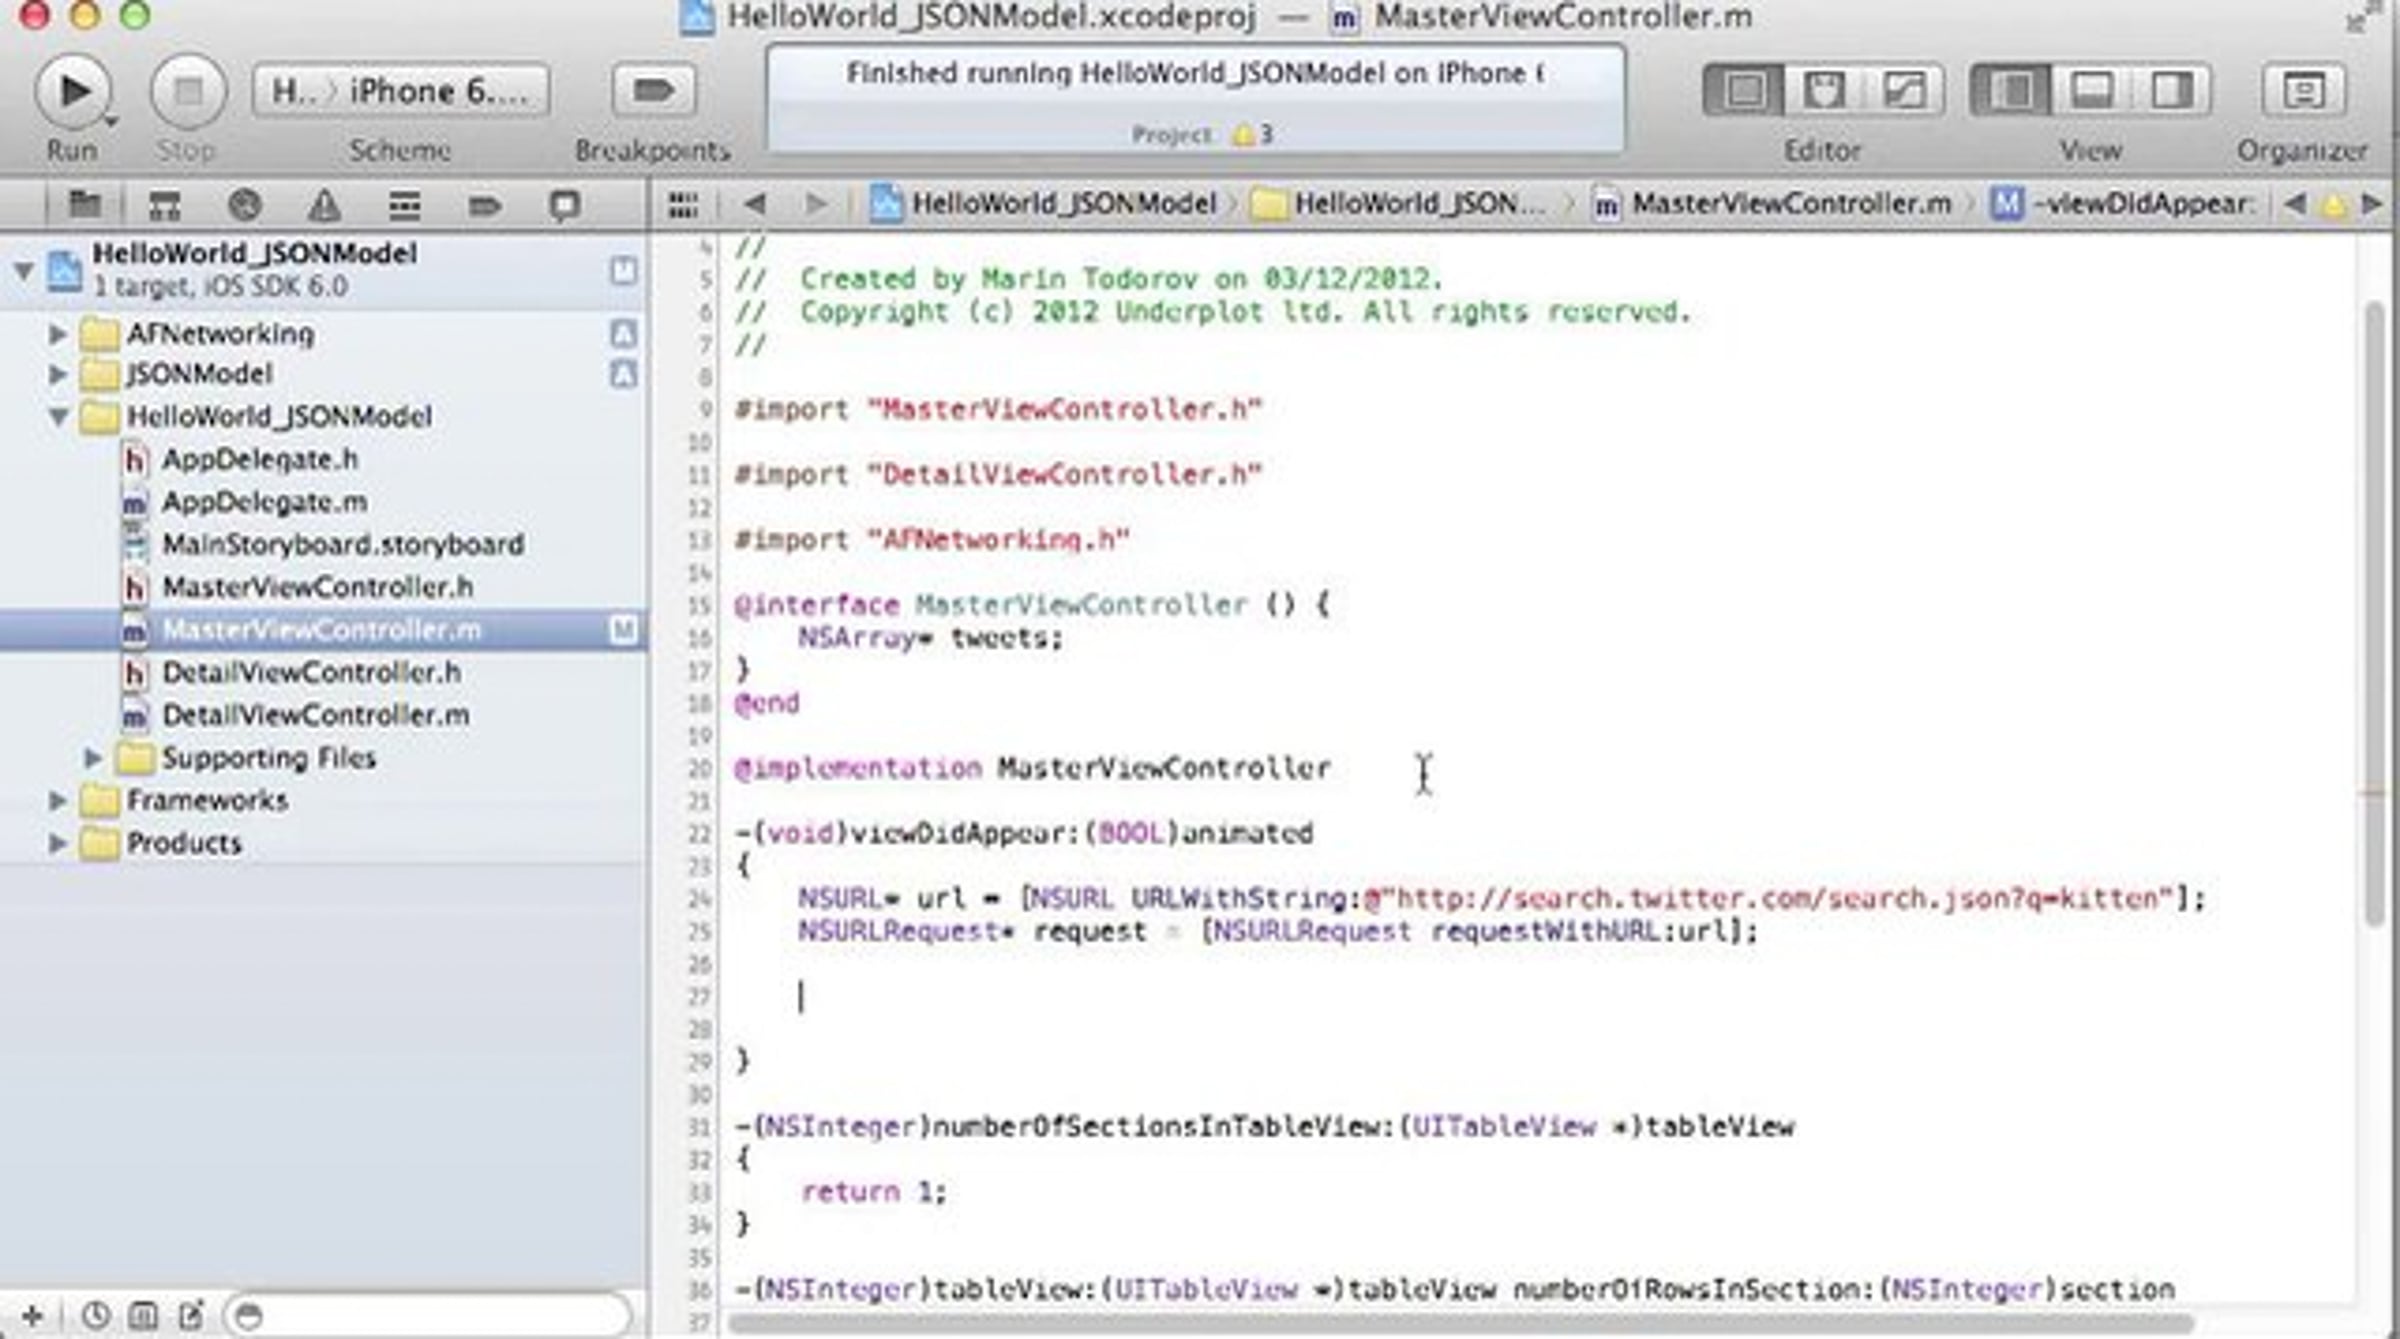Screen dimensions: 2400x1339
Task: Show the Issue navigator
Action: (324, 205)
